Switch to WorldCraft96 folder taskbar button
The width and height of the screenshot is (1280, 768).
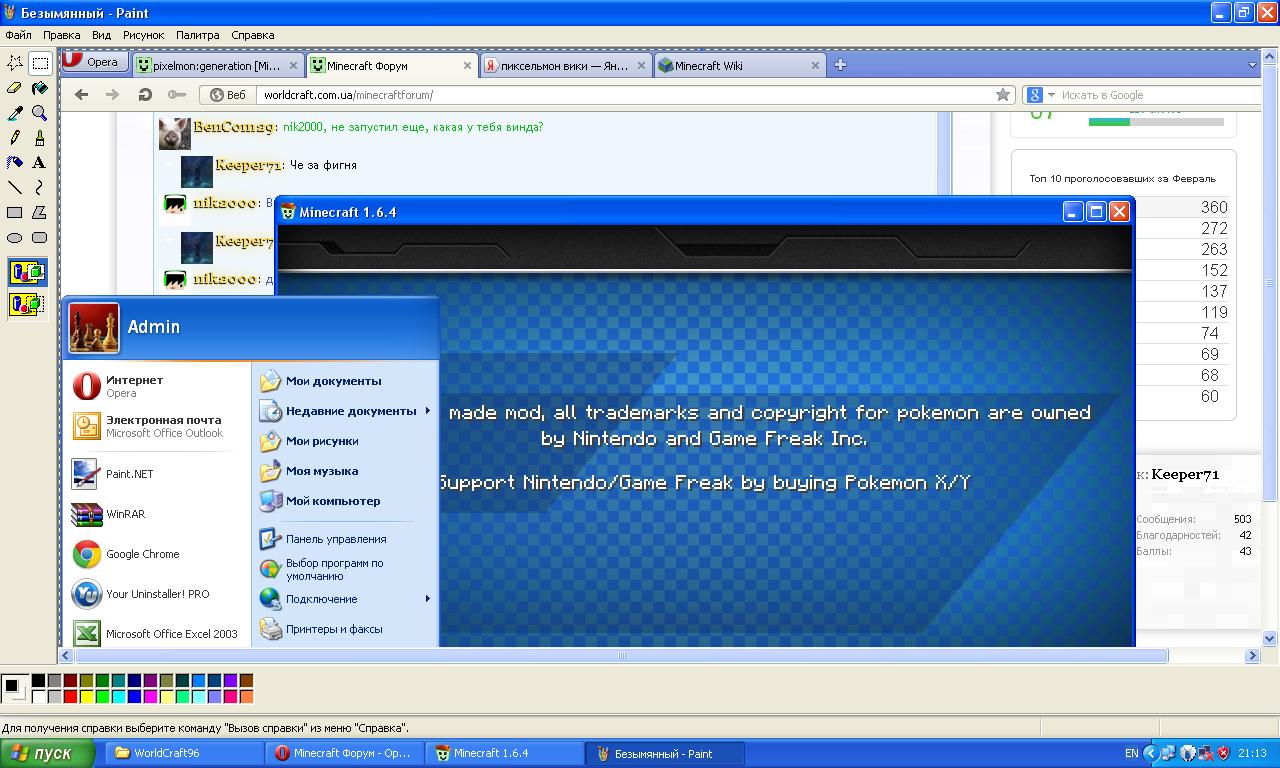click(184, 753)
